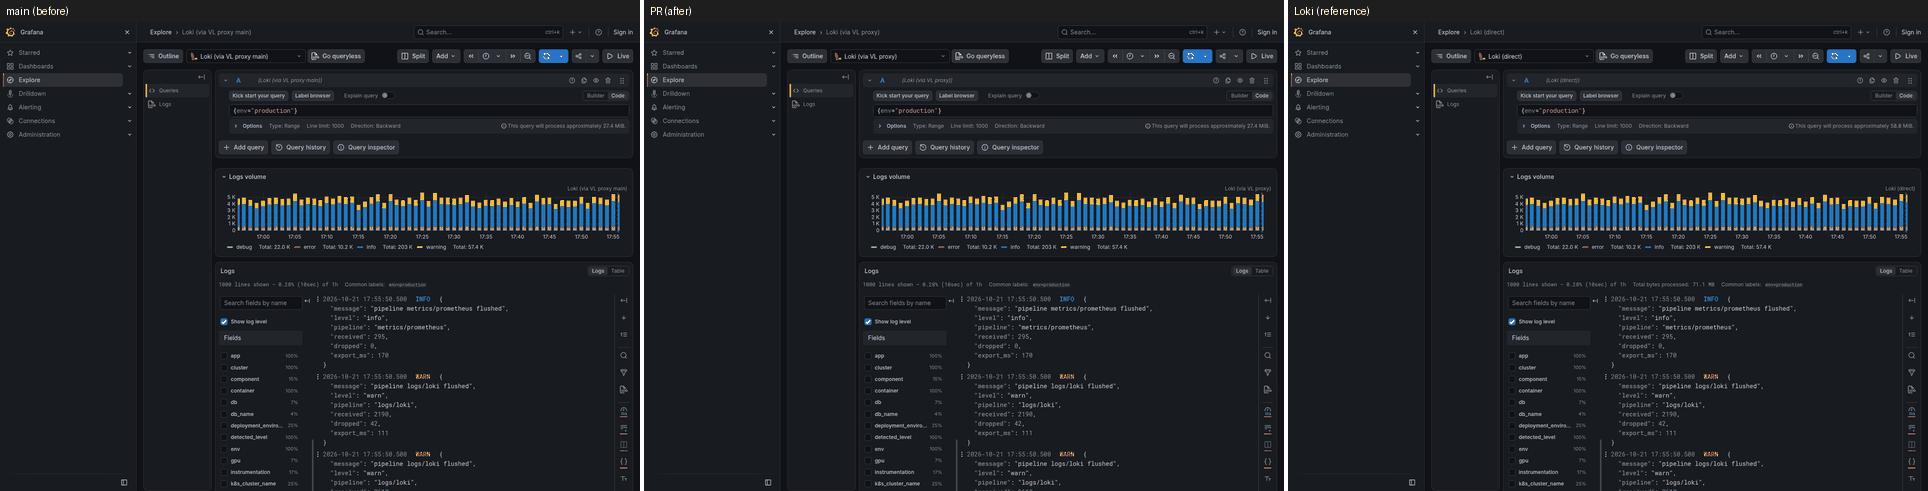Open help icon in PR (after) top bar

(1242, 32)
